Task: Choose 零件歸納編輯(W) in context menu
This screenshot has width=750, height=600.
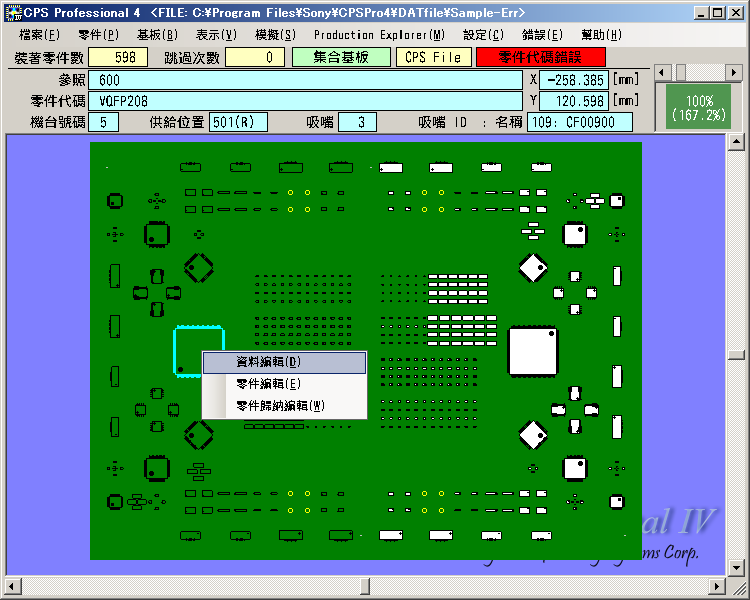Action: (x=285, y=406)
